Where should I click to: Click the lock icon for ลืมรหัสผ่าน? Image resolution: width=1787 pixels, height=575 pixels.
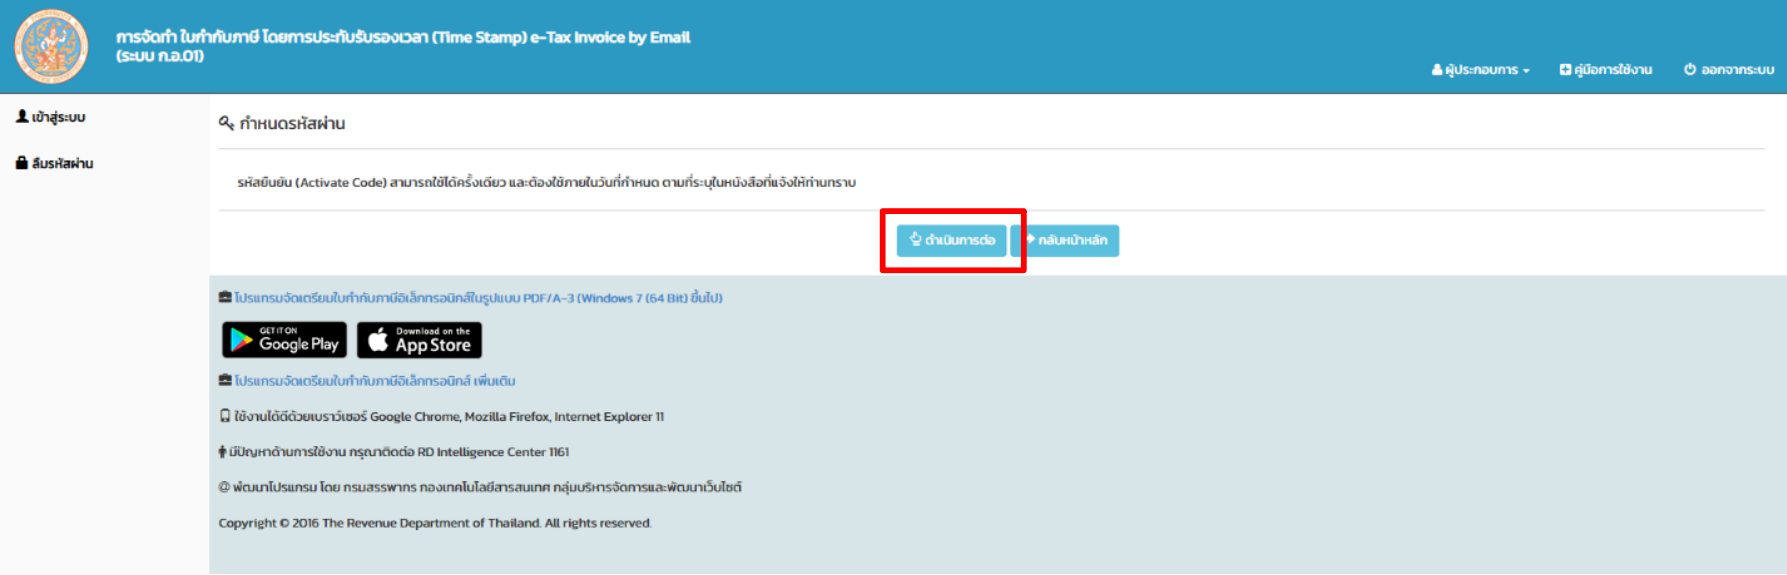click(x=22, y=163)
